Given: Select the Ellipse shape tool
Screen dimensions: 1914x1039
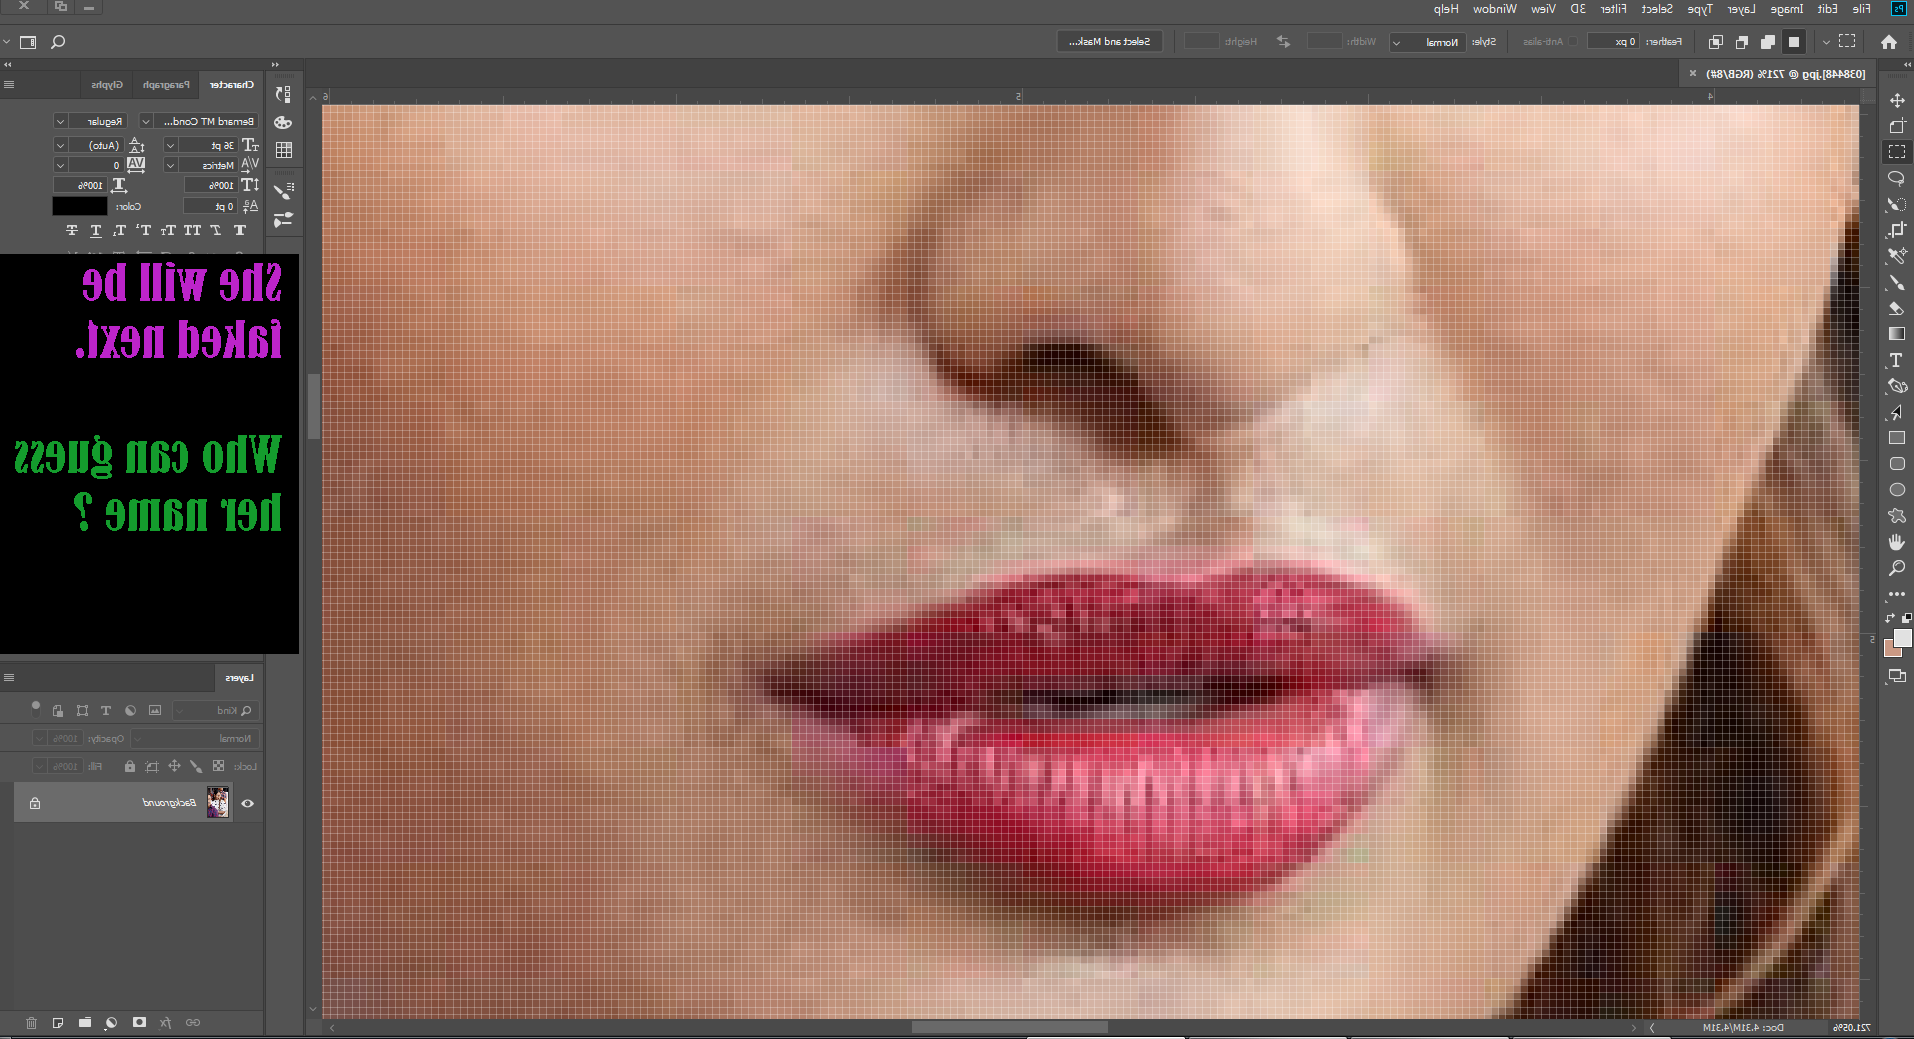Looking at the screenshot, I should (1896, 490).
